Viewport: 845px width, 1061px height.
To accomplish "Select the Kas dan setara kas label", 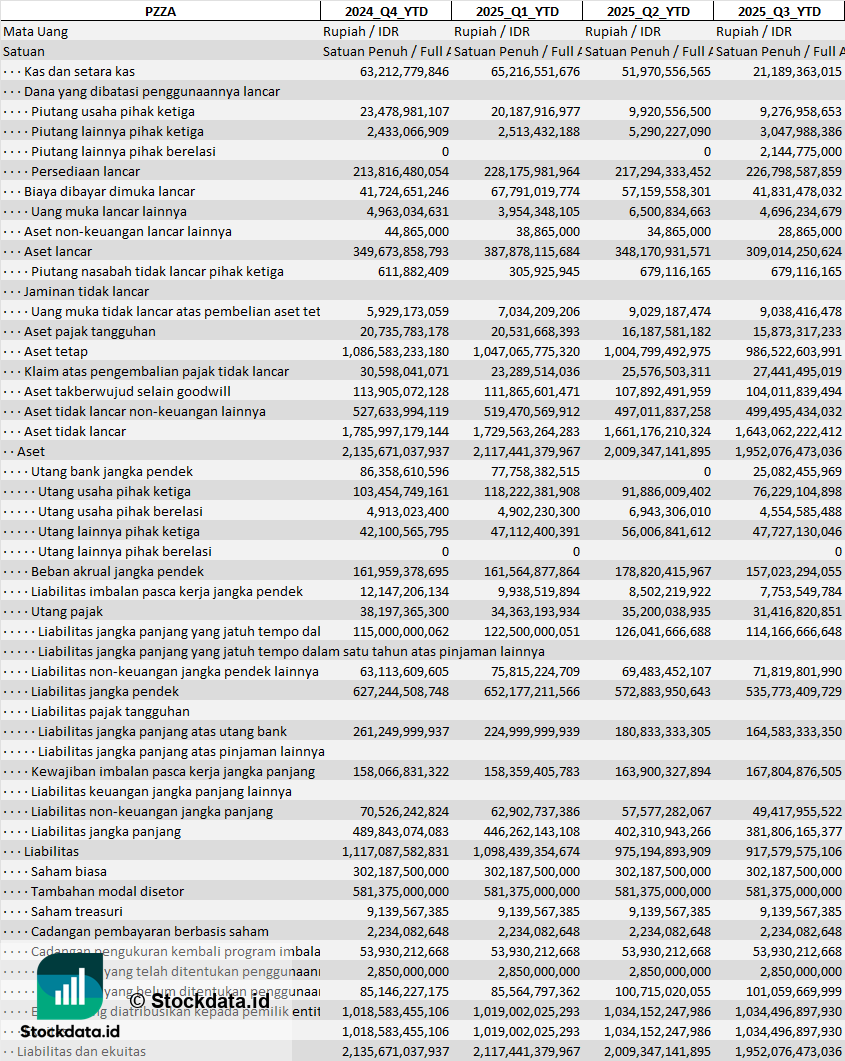I will [79, 72].
